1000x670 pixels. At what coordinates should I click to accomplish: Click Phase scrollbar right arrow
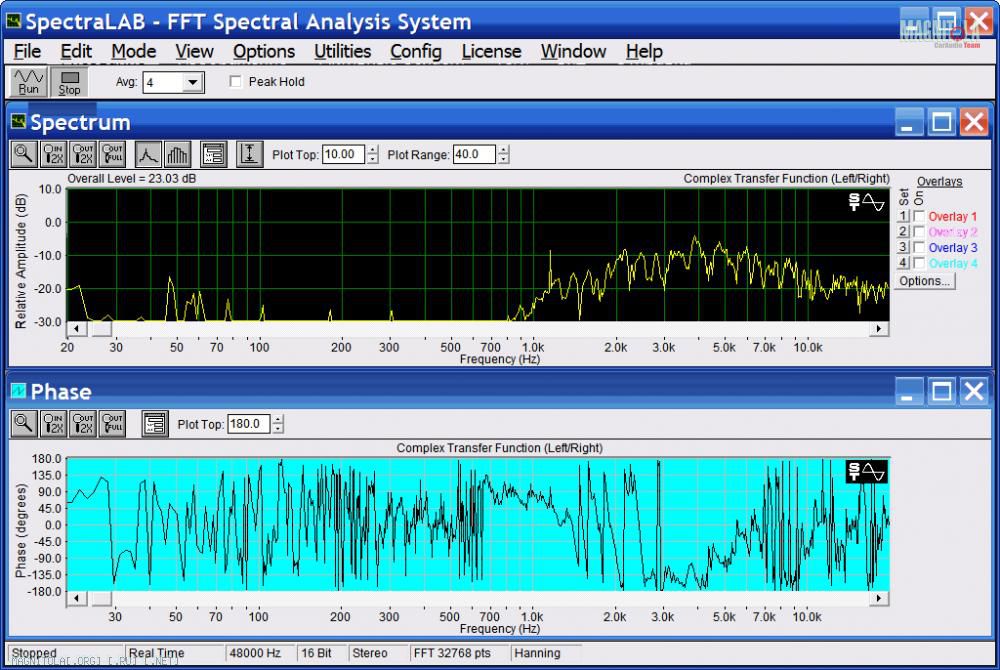pyautogui.click(x=879, y=598)
